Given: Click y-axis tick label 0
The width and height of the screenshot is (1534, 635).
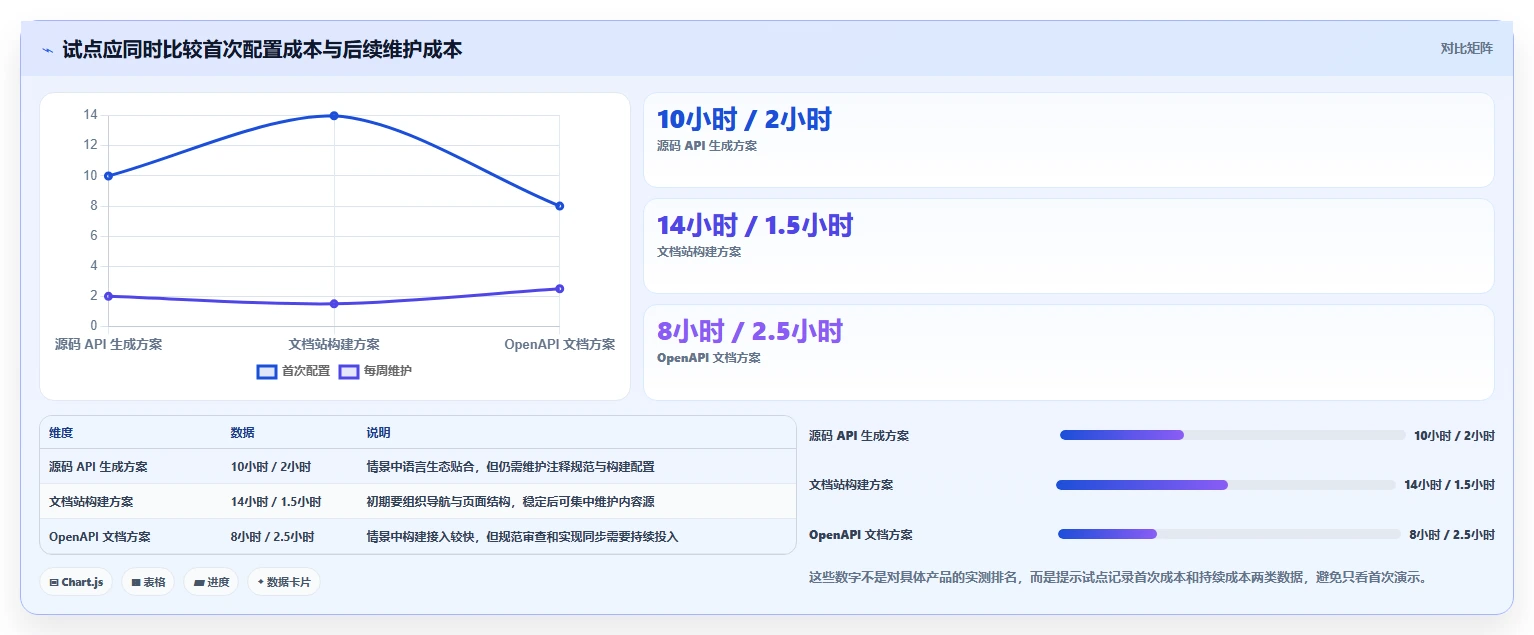Looking at the screenshot, I should tap(94, 326).
